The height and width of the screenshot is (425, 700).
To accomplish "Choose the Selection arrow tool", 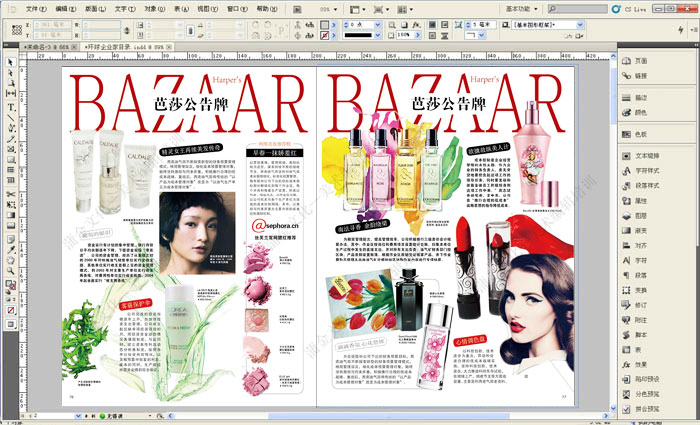I will [11, 63].
